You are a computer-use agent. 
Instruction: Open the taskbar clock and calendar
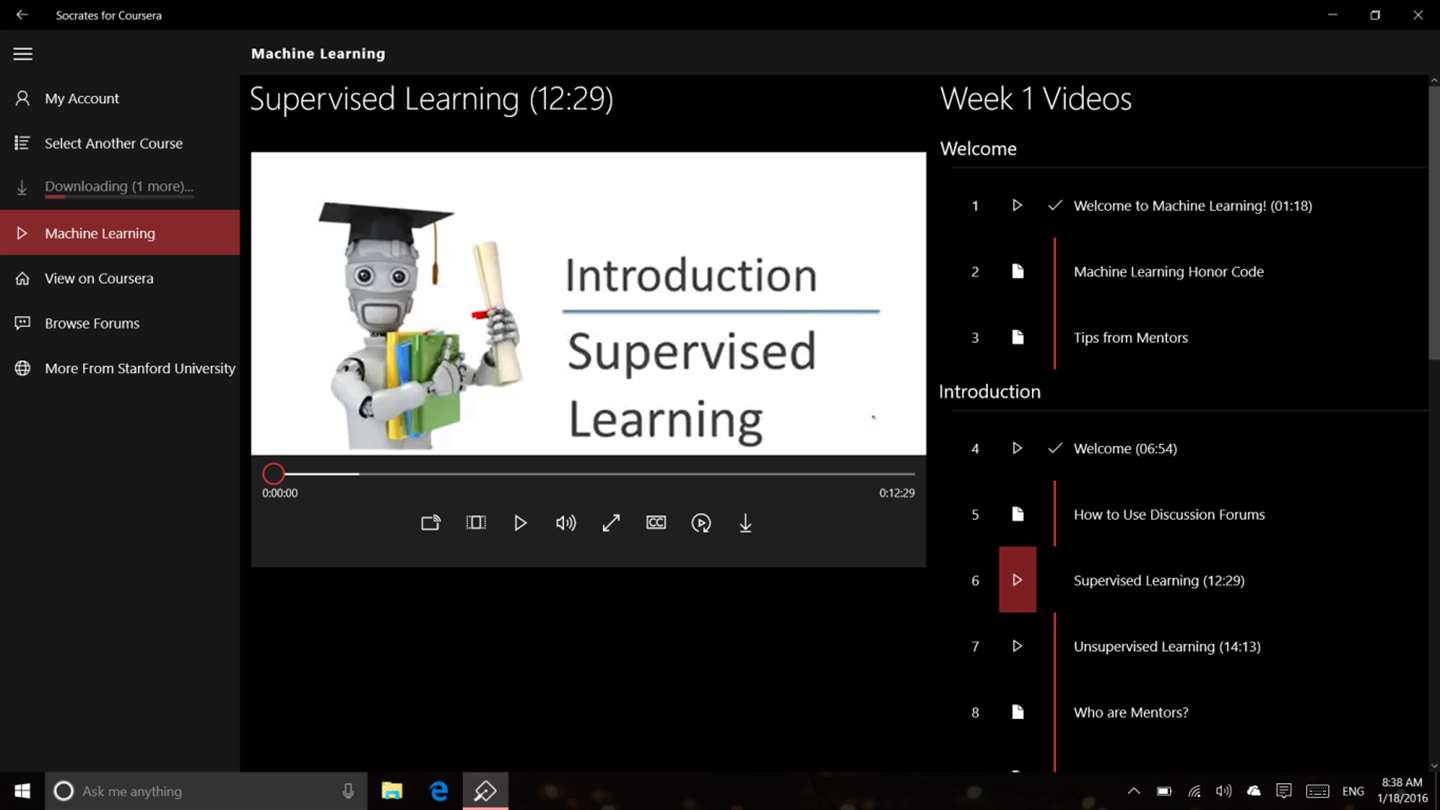(1401, 791)
